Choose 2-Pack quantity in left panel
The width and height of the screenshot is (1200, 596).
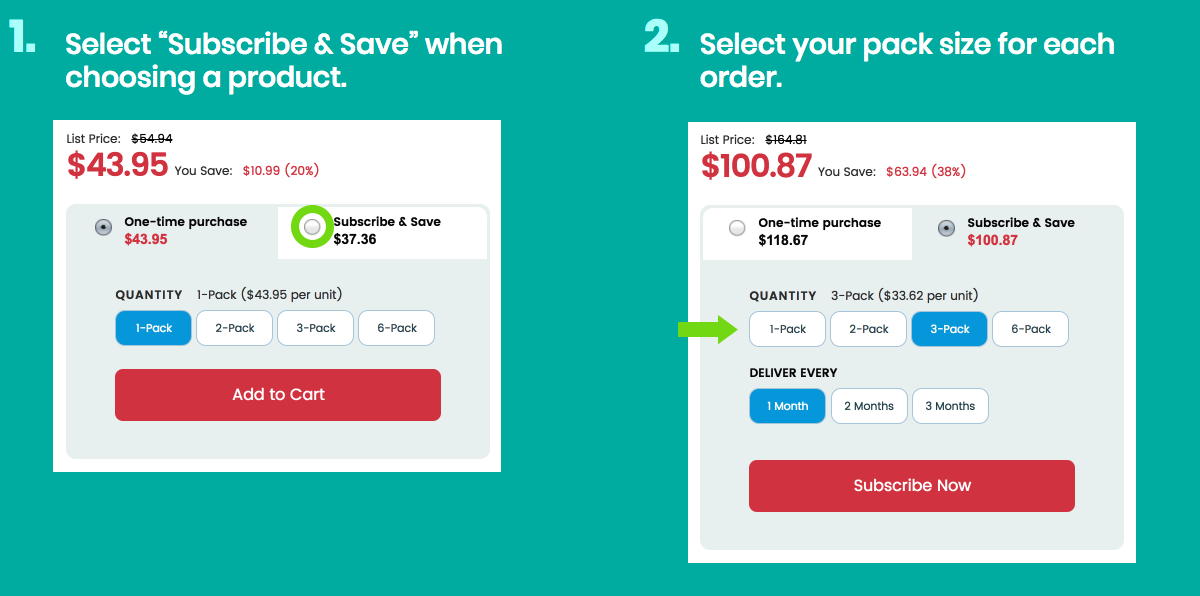click(x=235, y=328)
